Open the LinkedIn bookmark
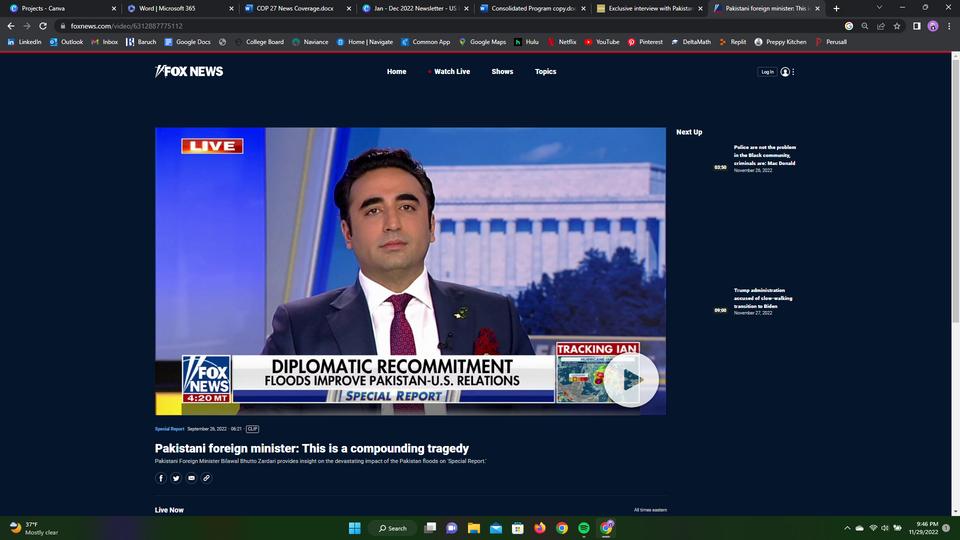Viewport: 960px width, 540px height. [x=24, y=42]
